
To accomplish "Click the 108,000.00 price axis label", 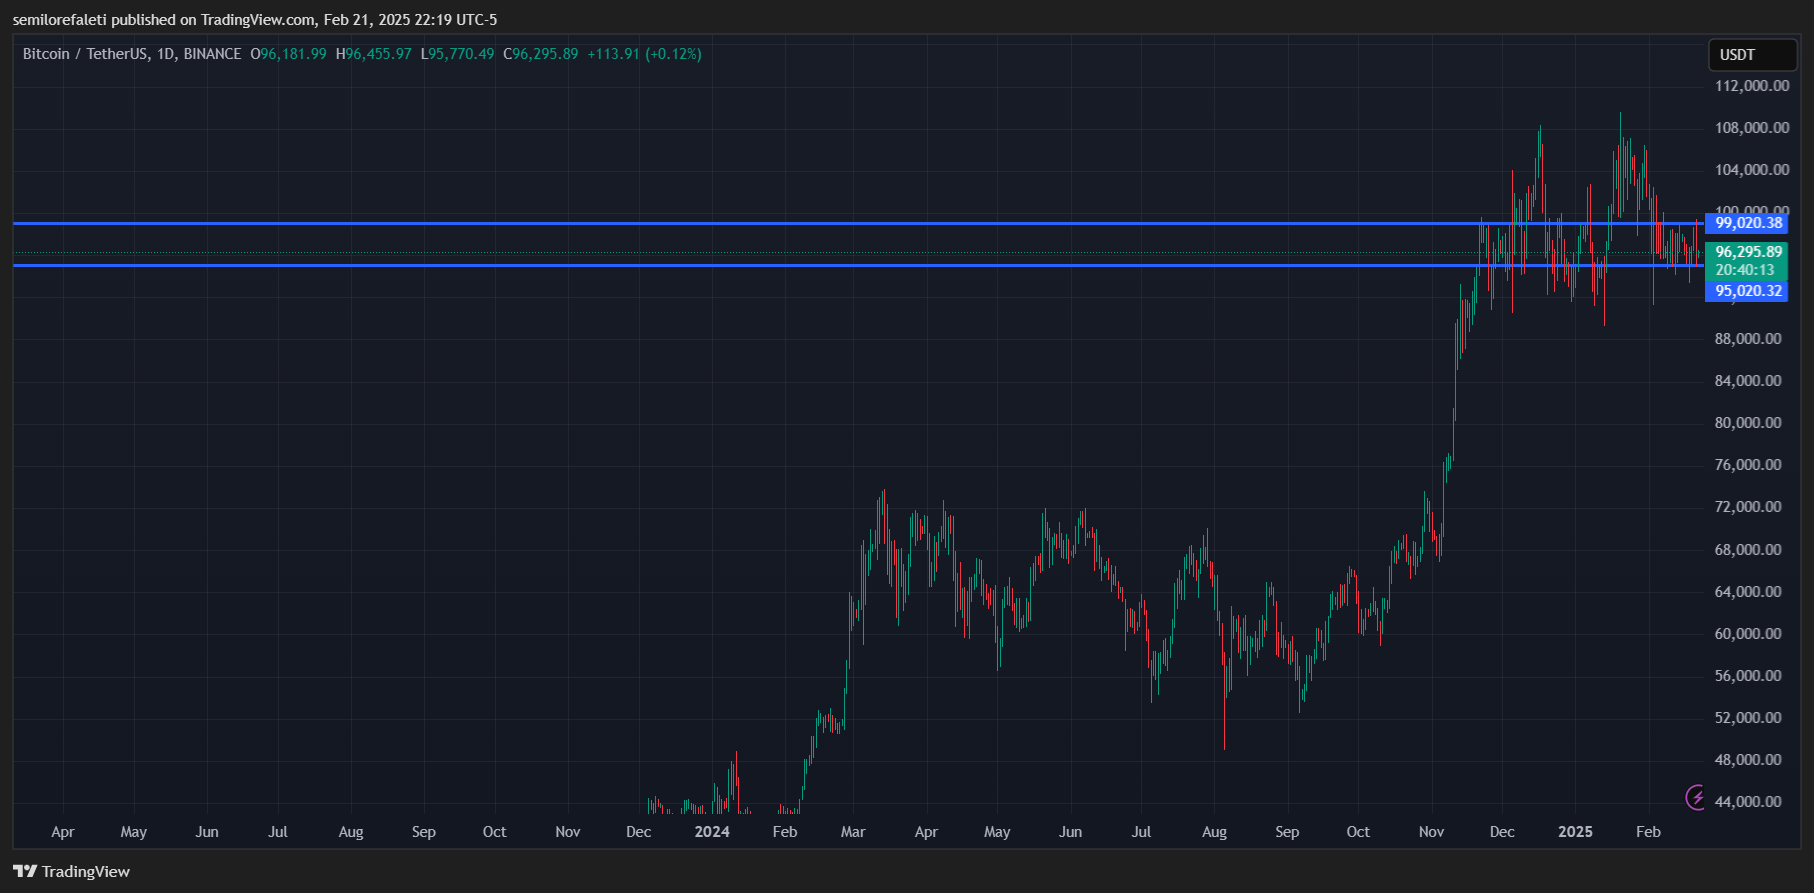I will [x=1752, y=128].
